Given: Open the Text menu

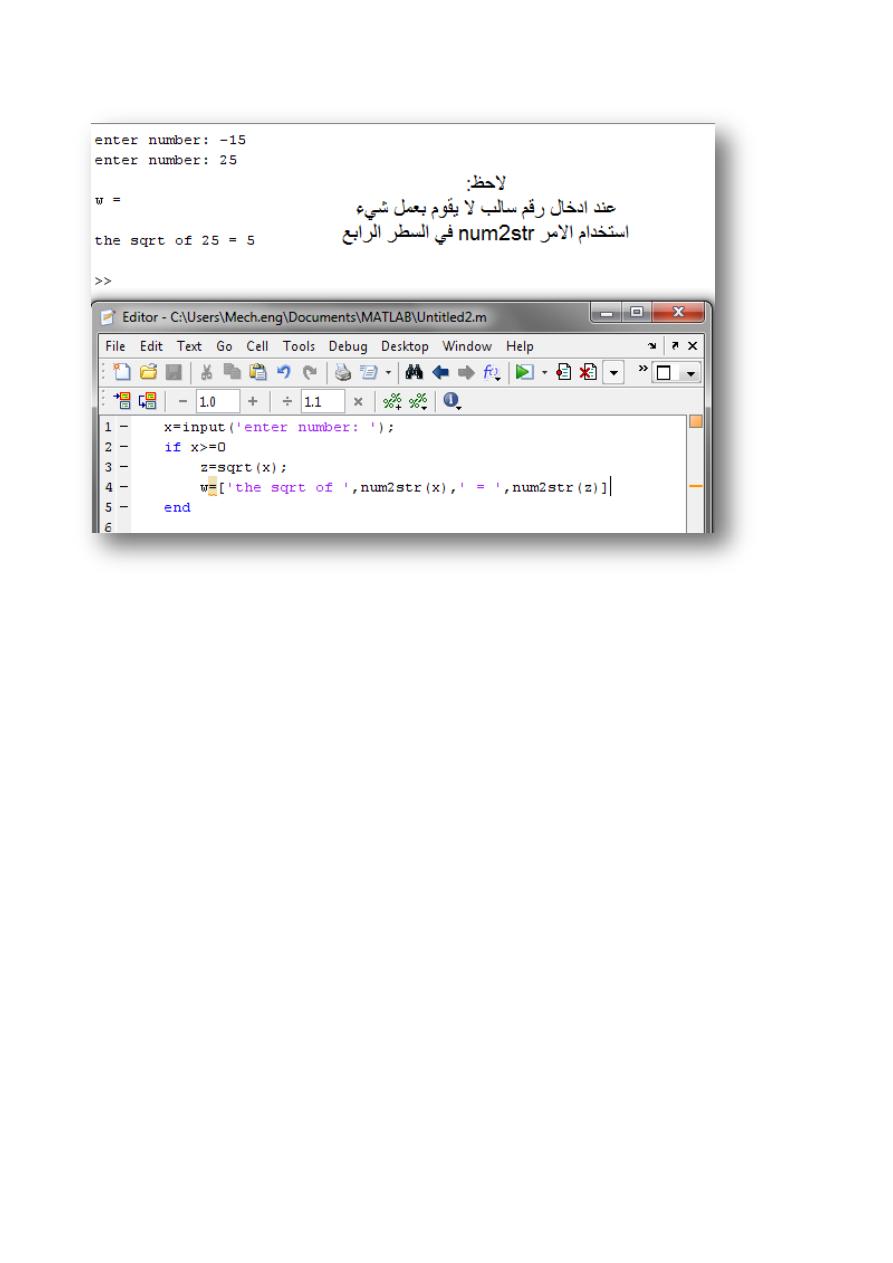Looking at the screenshot, I should click(190, 346).
